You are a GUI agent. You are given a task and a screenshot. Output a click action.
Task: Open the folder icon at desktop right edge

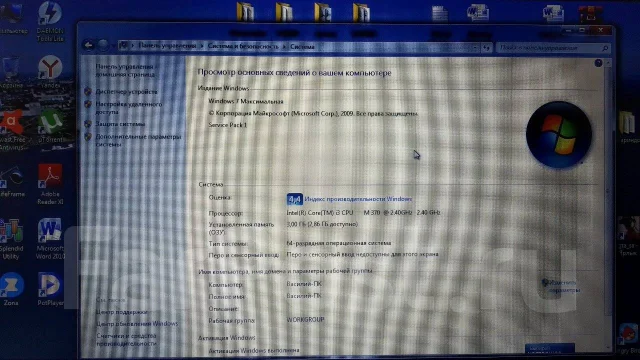628,127
